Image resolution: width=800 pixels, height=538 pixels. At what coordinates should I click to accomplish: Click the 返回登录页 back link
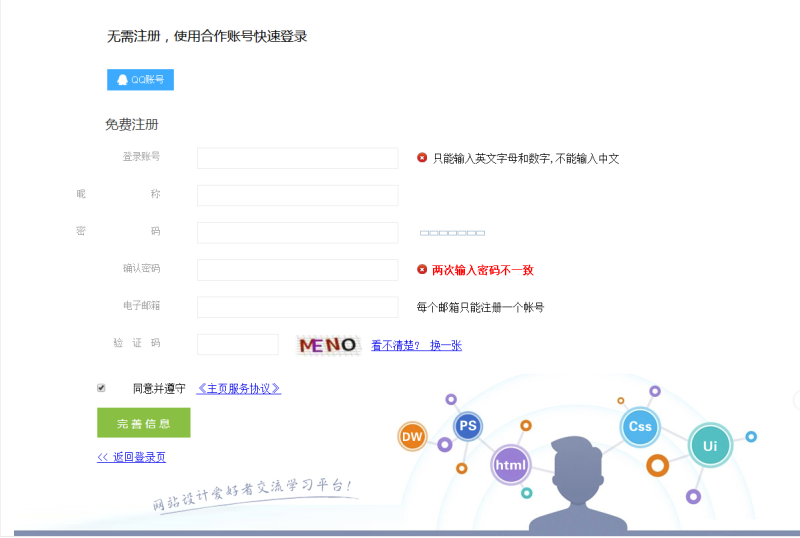coord(131,457)
